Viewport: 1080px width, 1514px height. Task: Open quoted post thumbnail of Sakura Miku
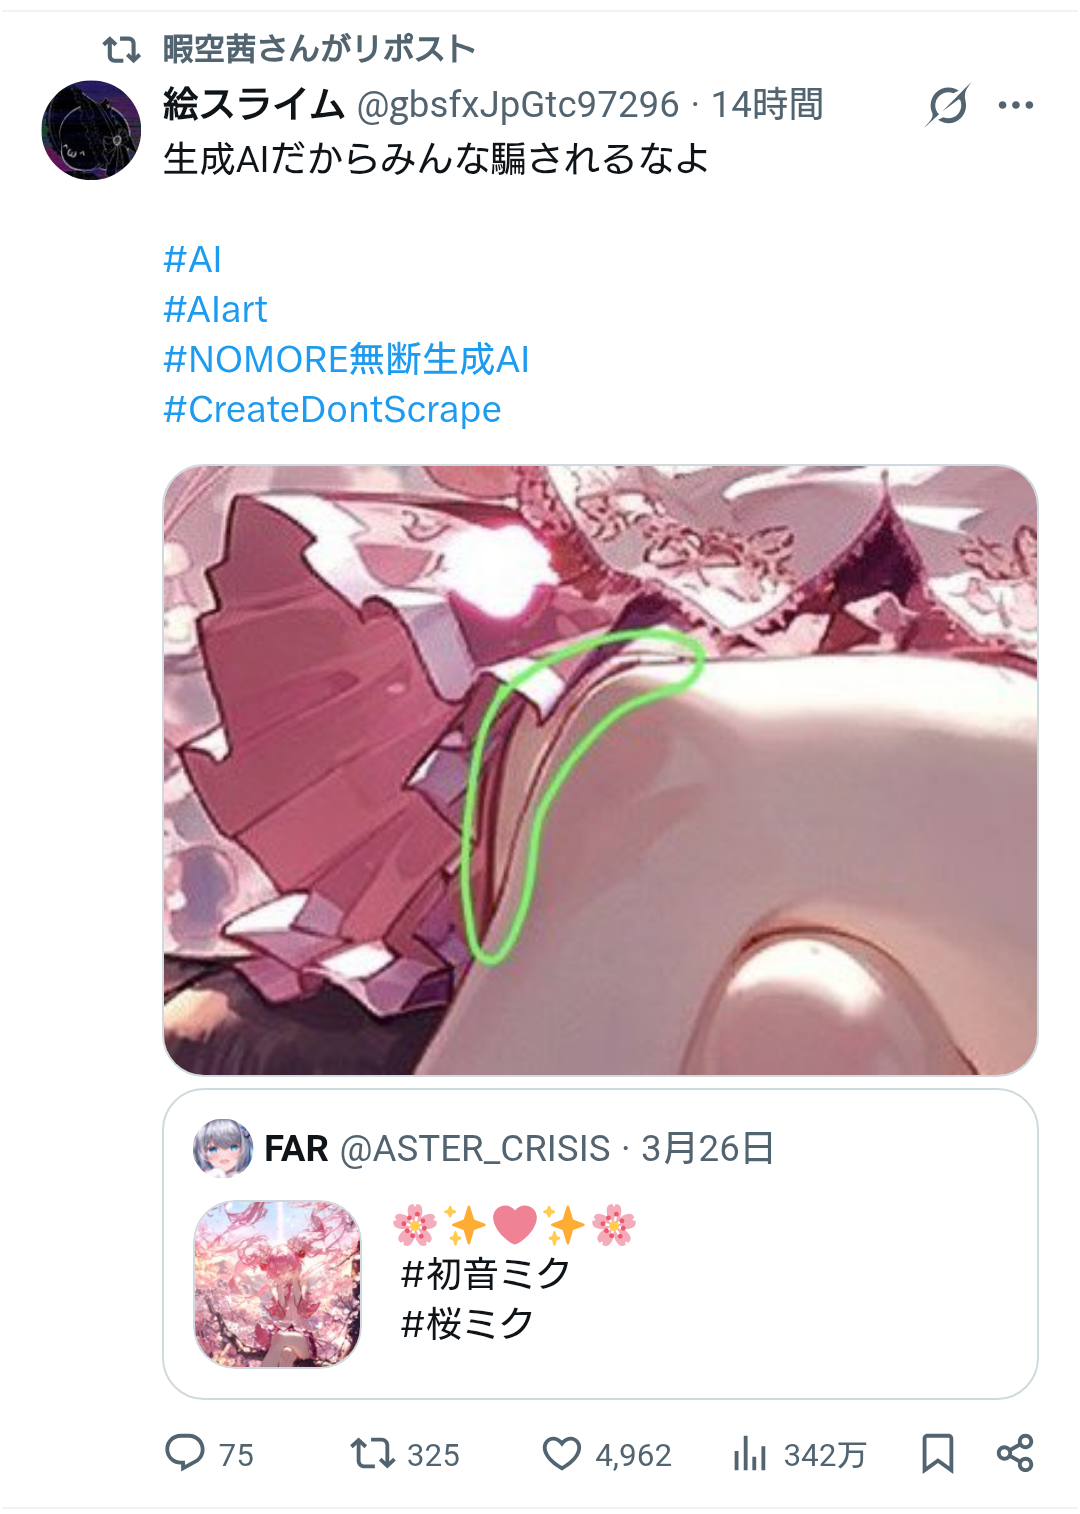[277, 1284]
